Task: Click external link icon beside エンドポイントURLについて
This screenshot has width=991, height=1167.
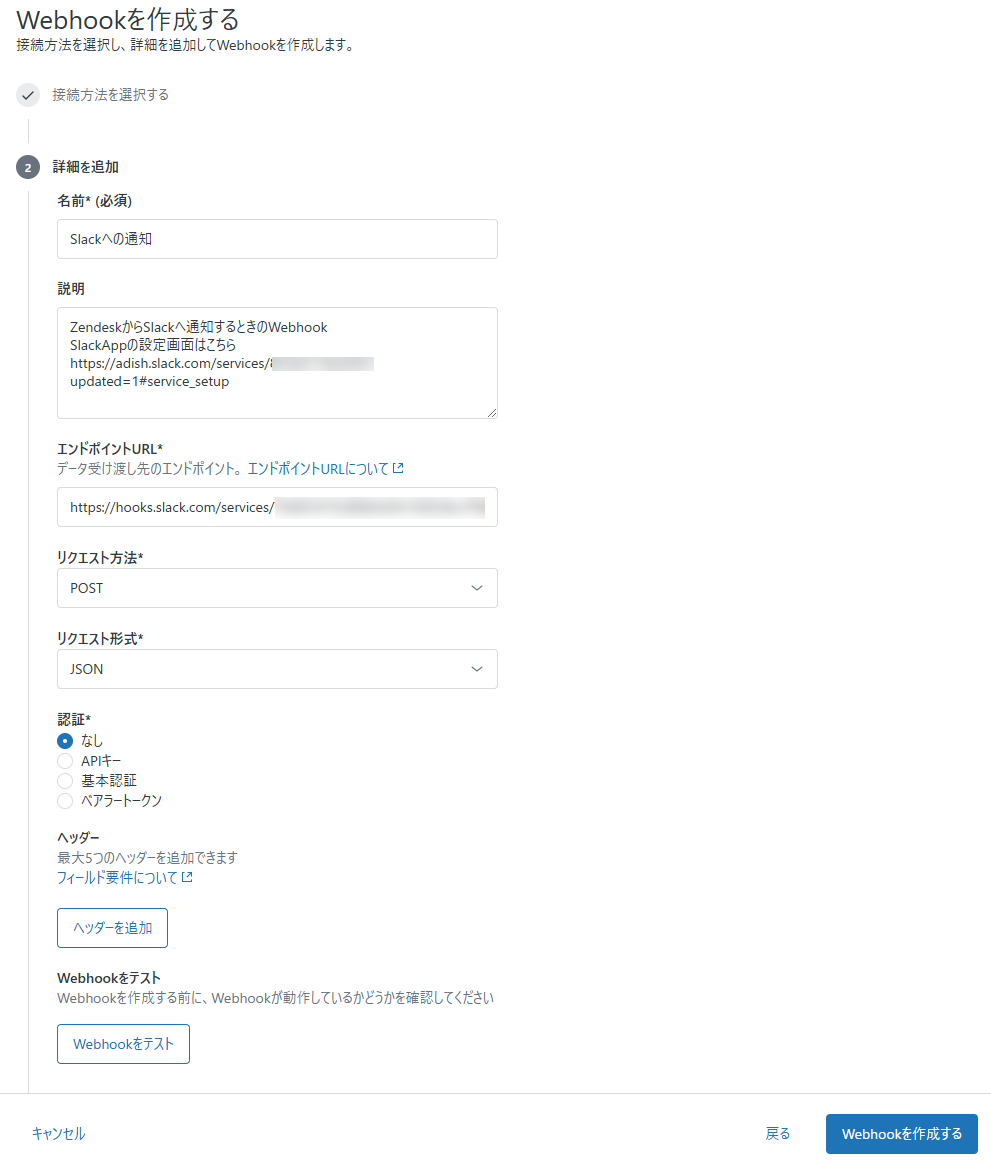Action: 398,468
